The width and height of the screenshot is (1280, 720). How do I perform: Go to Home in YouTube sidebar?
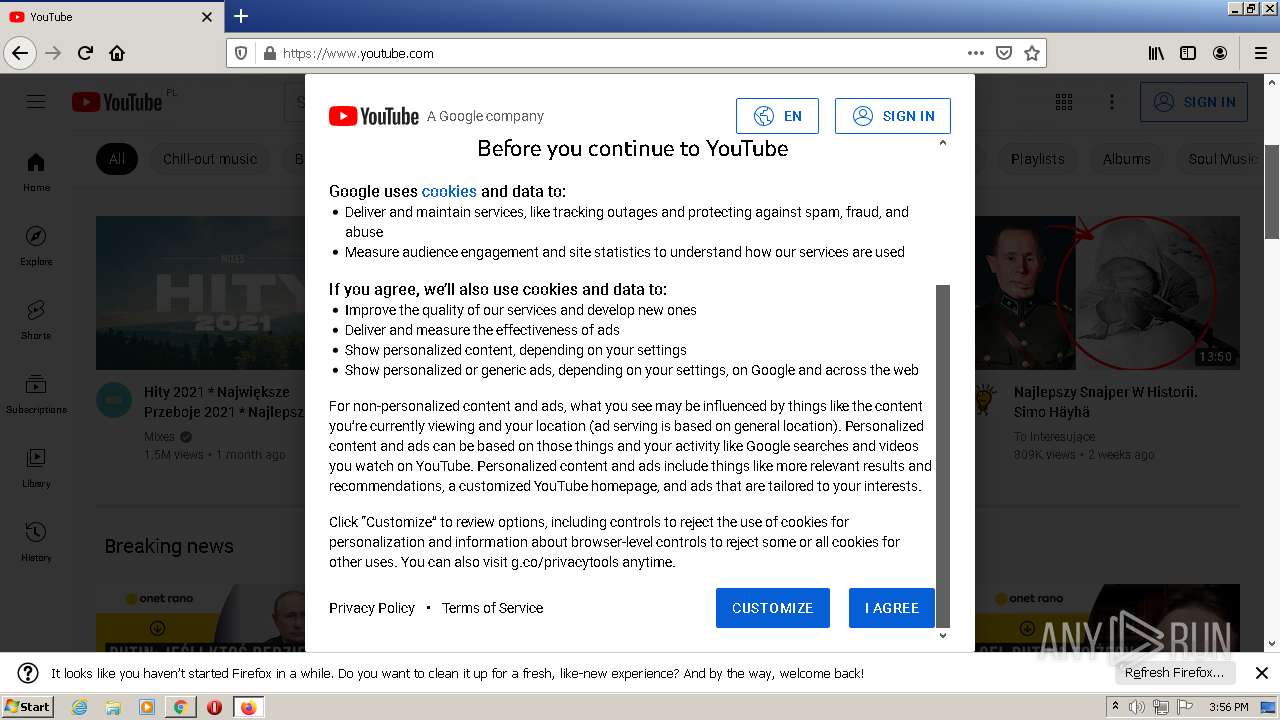pos(36,171)
